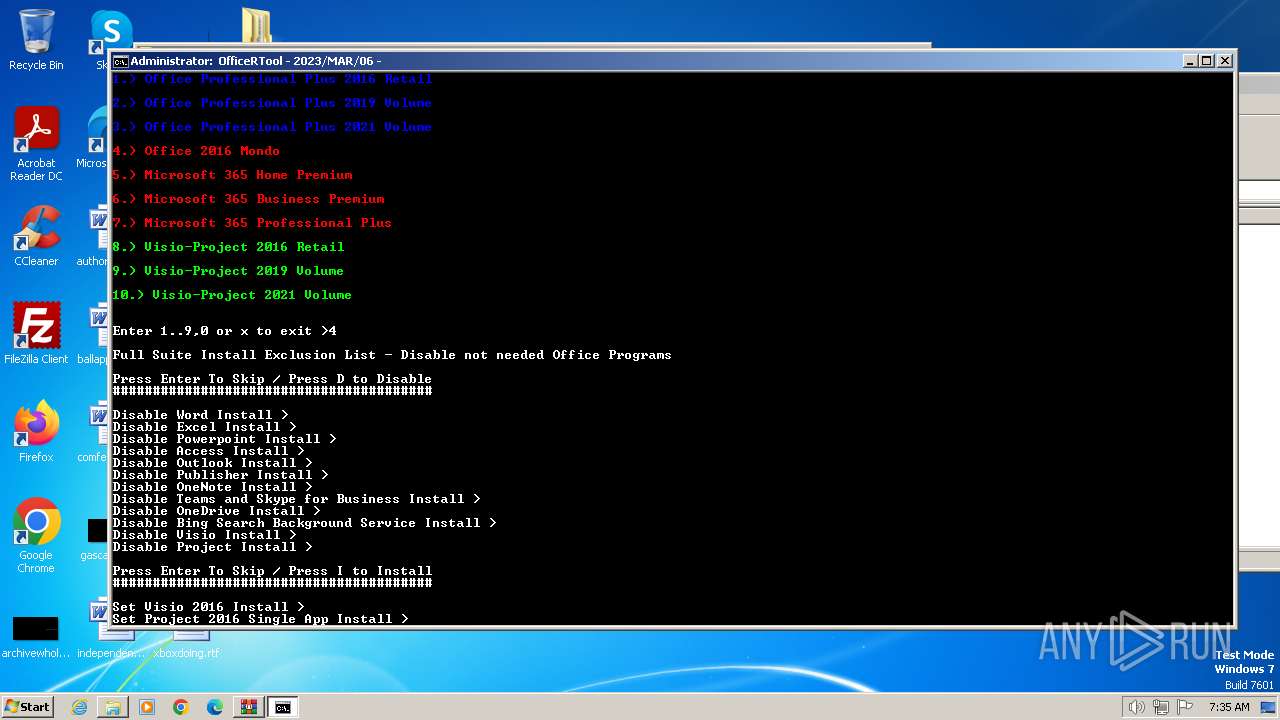Open Windows Media Player taskbar icon

(x=147, y=707)
